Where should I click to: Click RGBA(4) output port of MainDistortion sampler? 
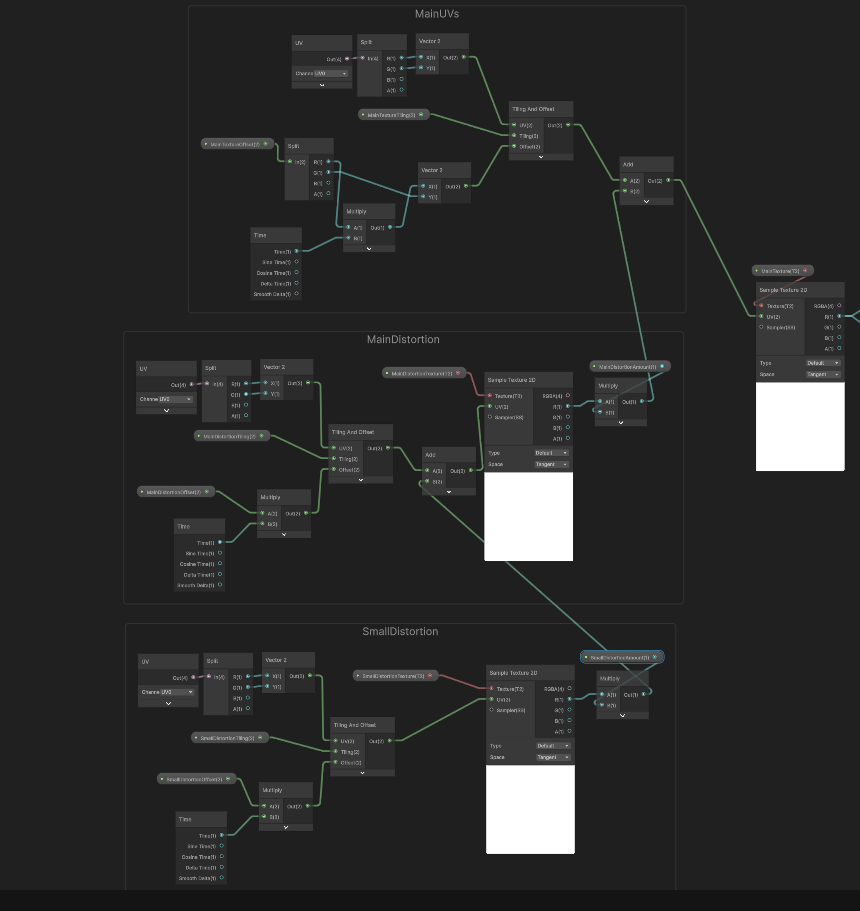[x=568, y=396]
